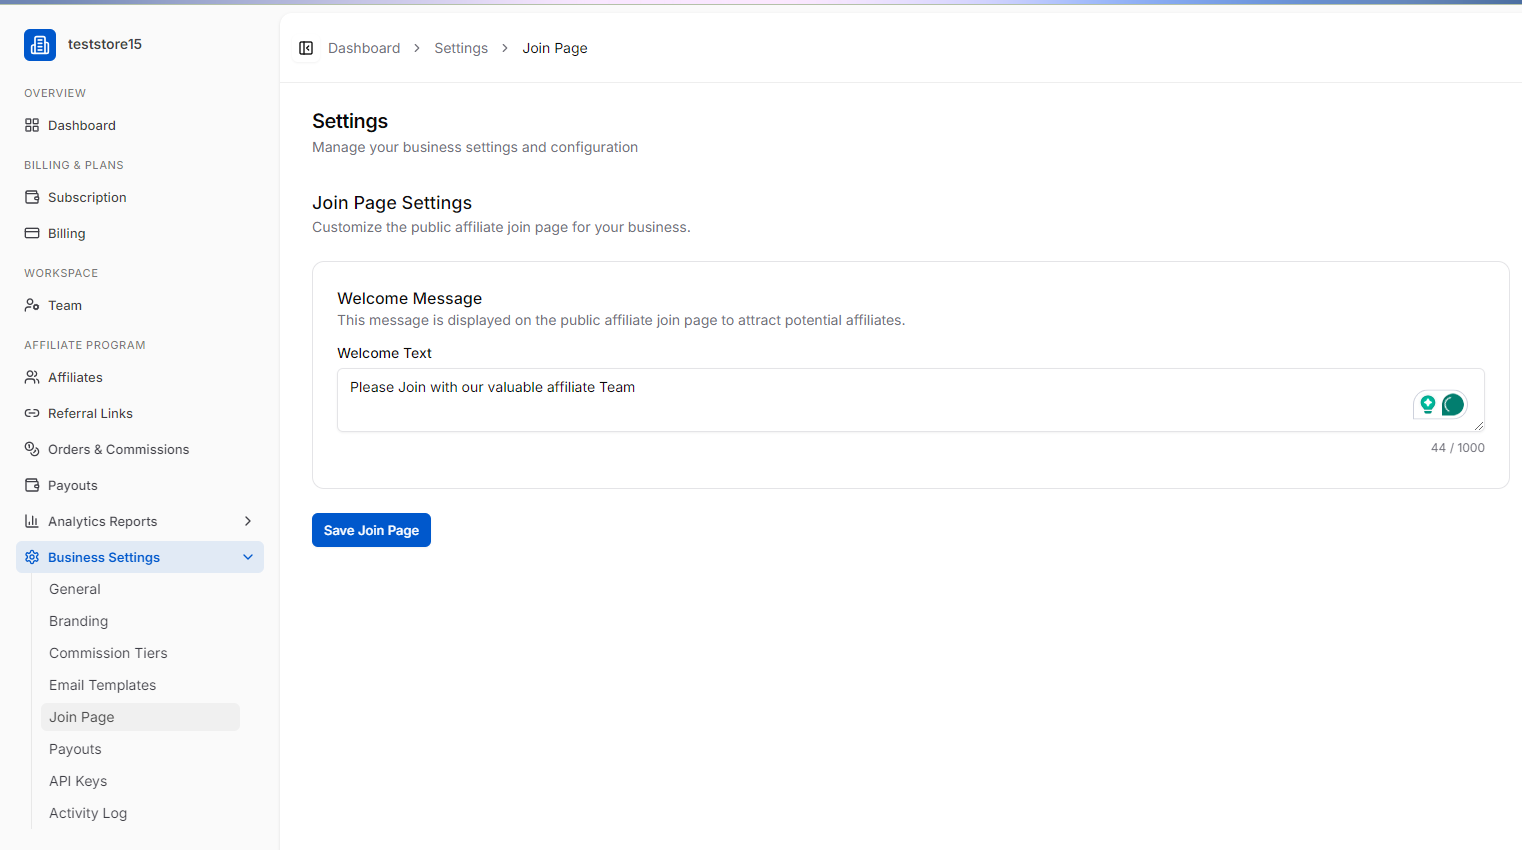Click the Team user icon
This screenshot has height=850, width=1522.
tap(32, 305)
